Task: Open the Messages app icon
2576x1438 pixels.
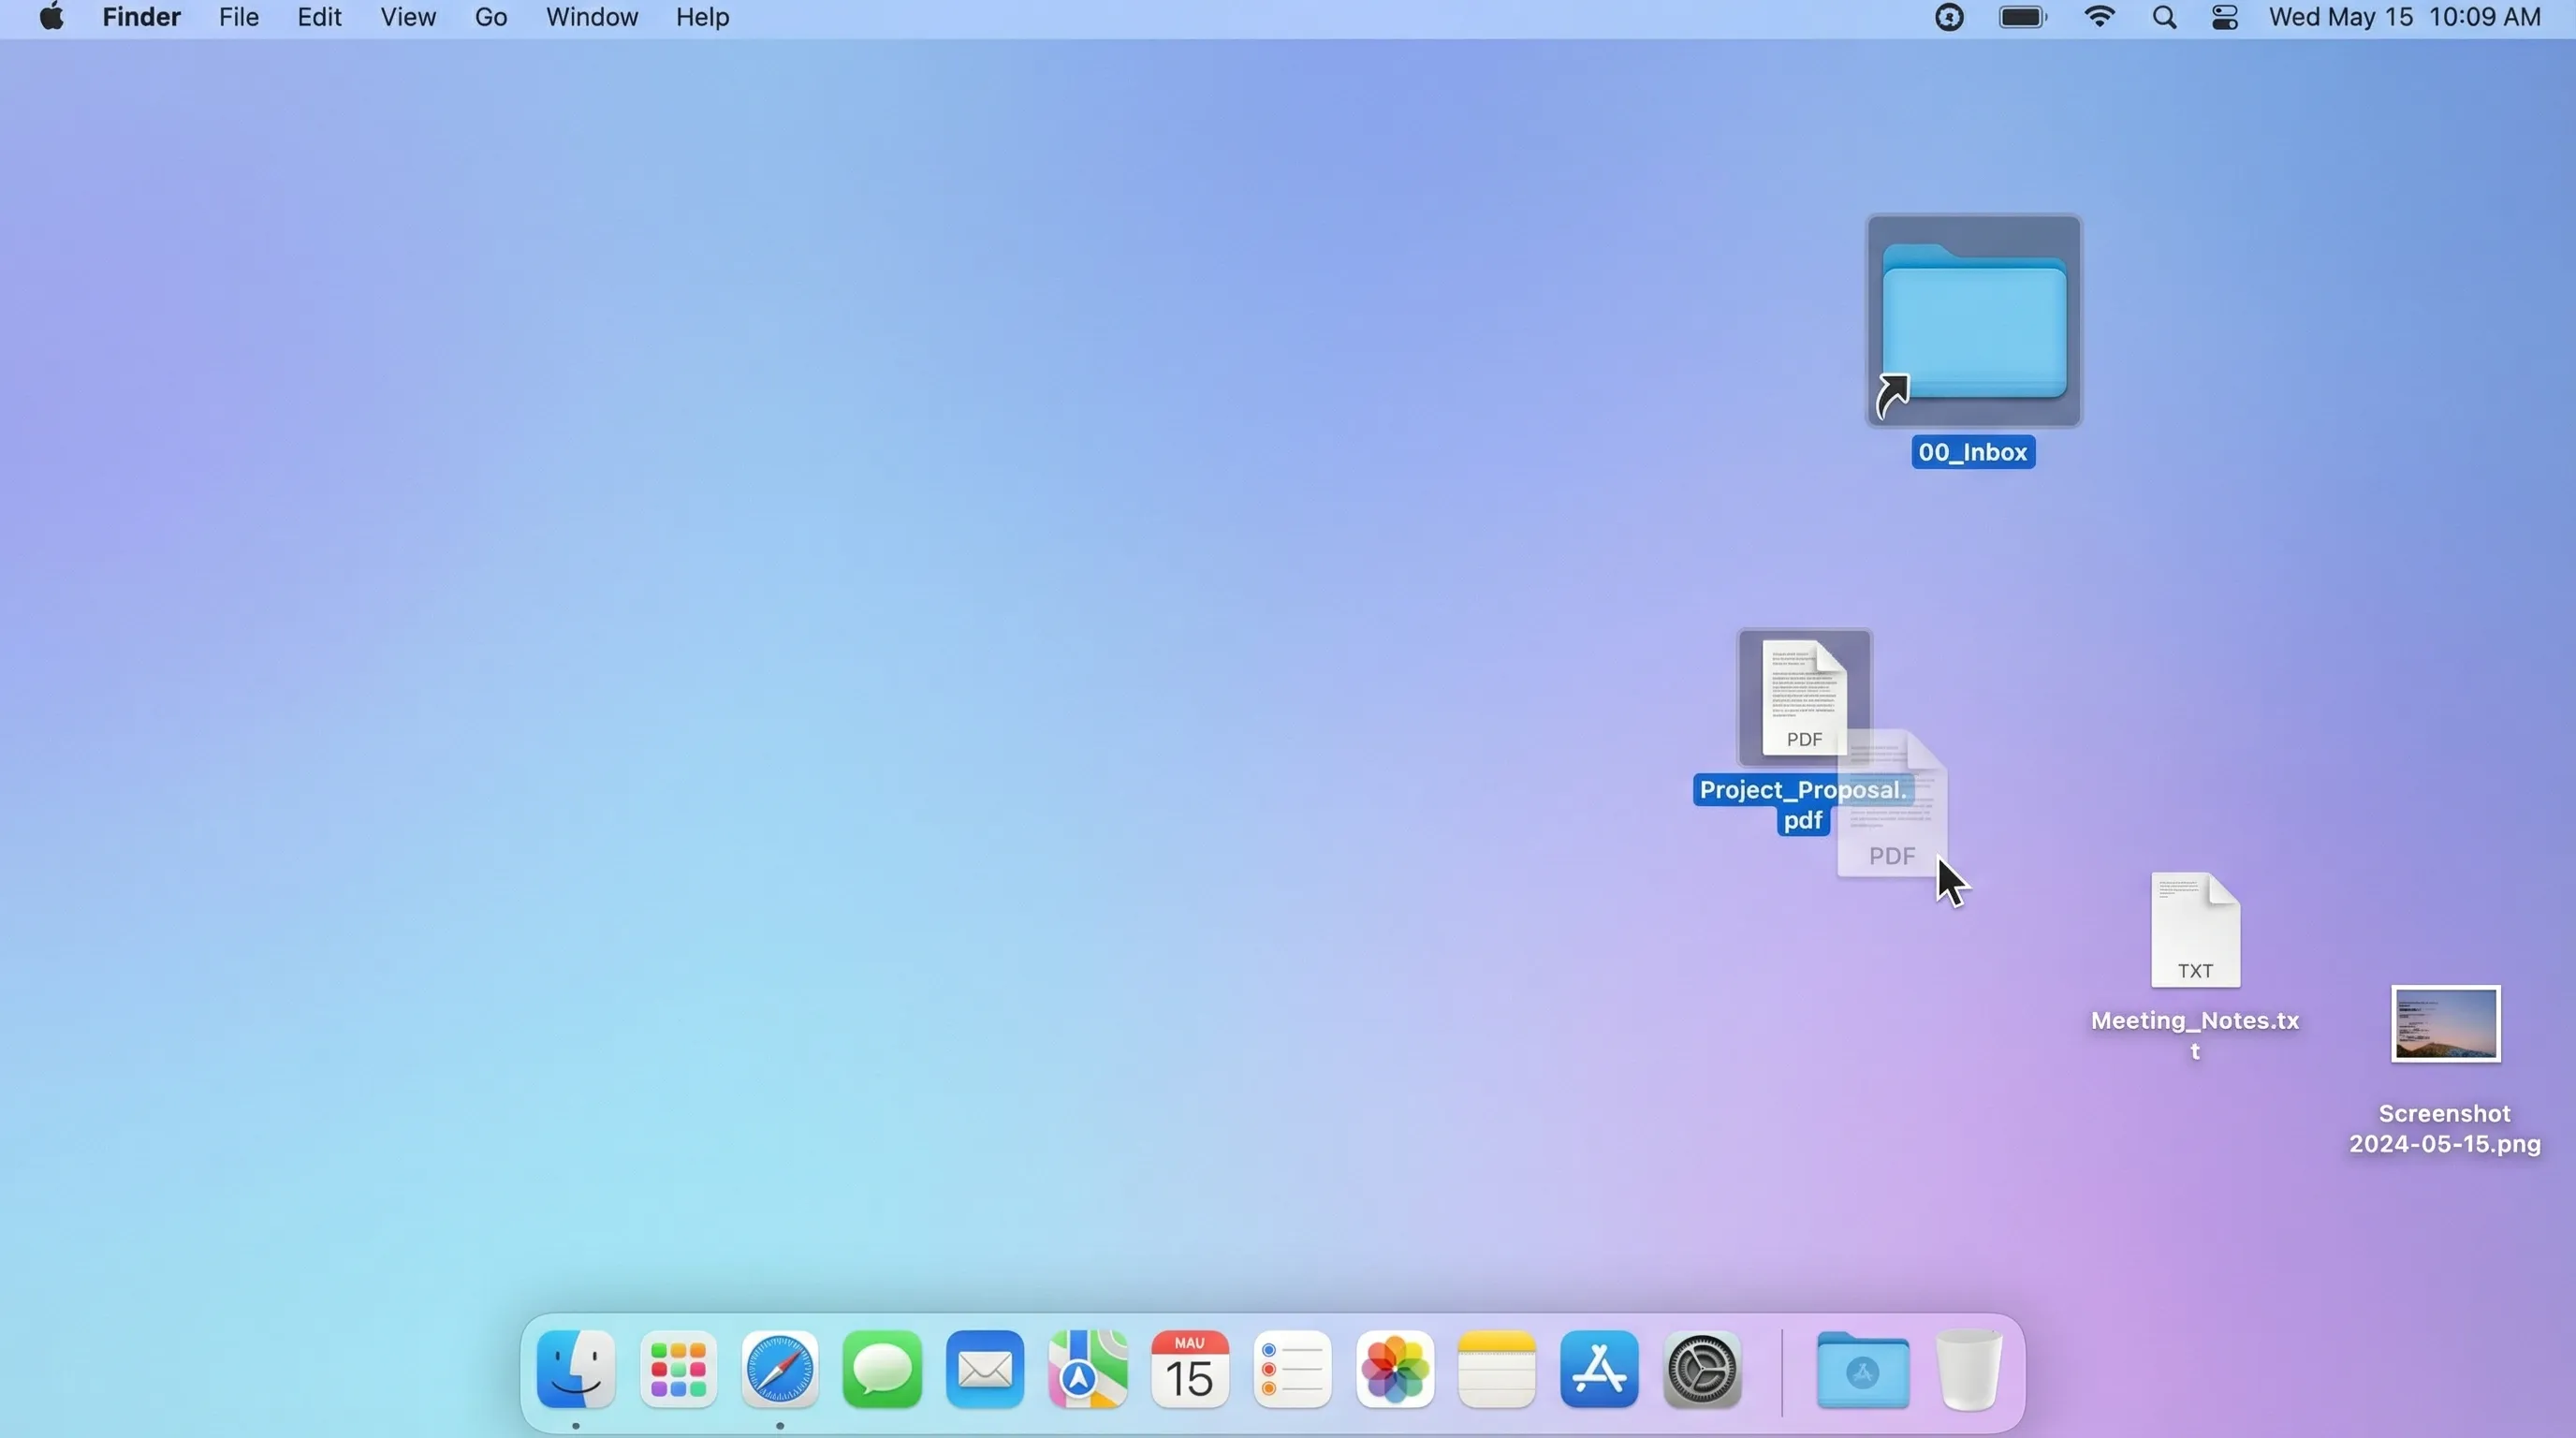Action: click(882, 1369)
